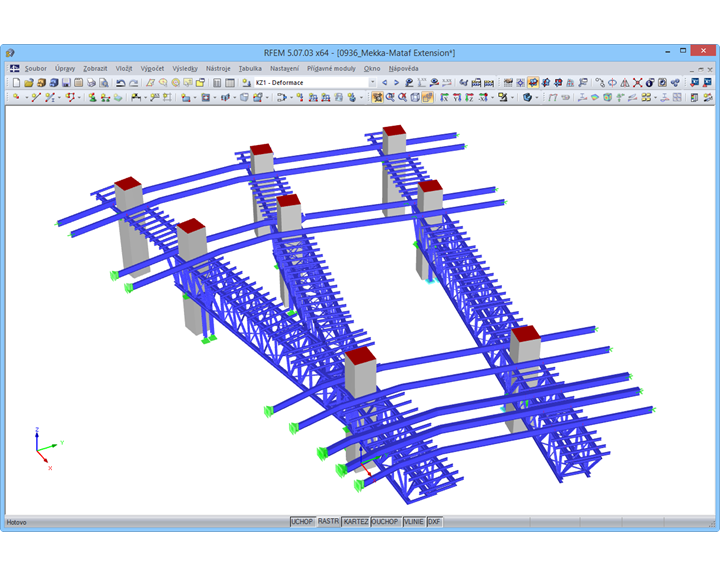This screenshot has height=576, width=720.
Task: Open the Nastavení menu
Action: click(x=284, y=68)
